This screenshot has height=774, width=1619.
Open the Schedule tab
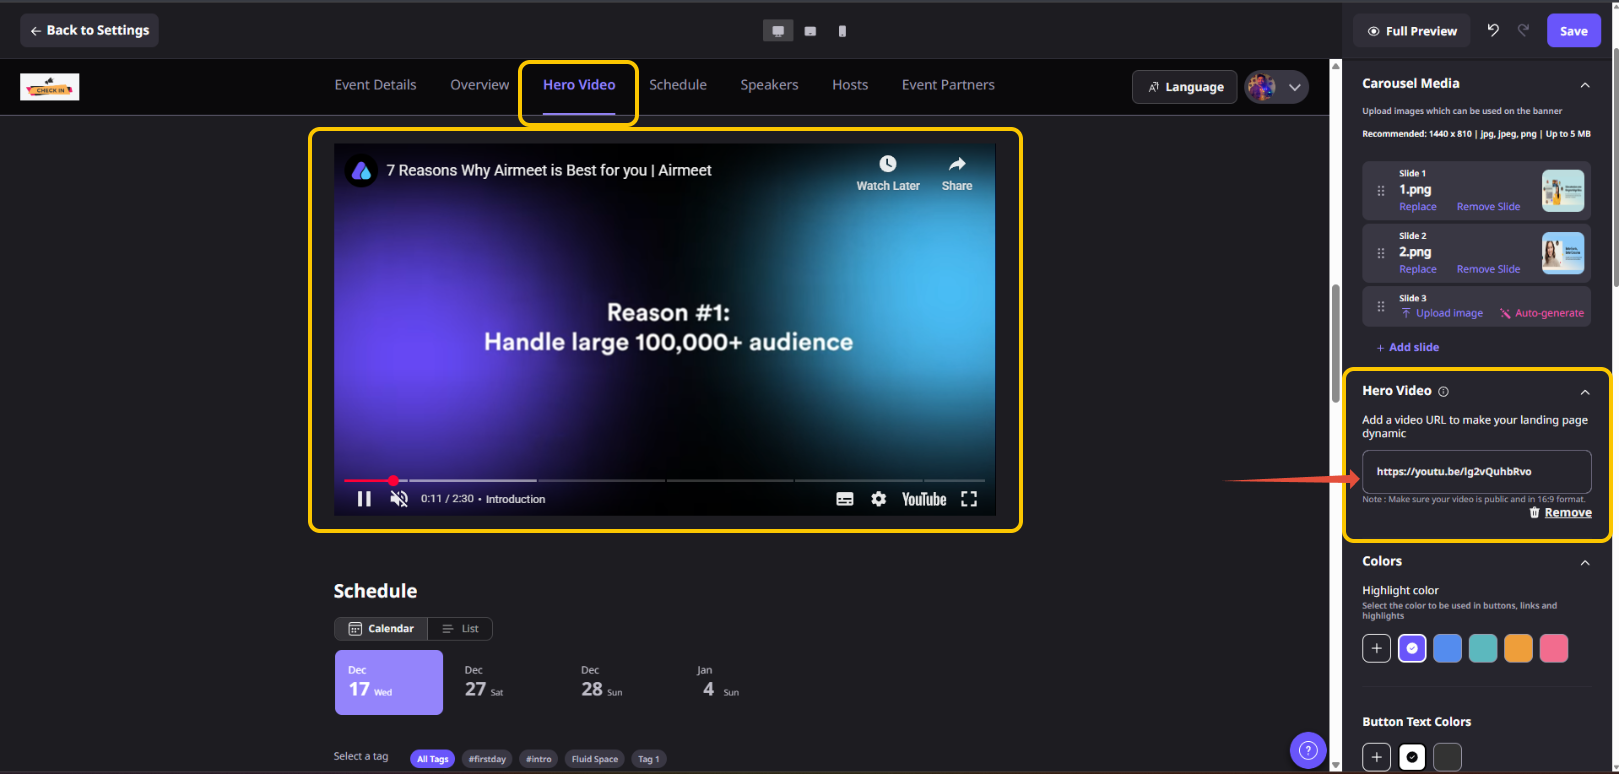tap(678, 85)
